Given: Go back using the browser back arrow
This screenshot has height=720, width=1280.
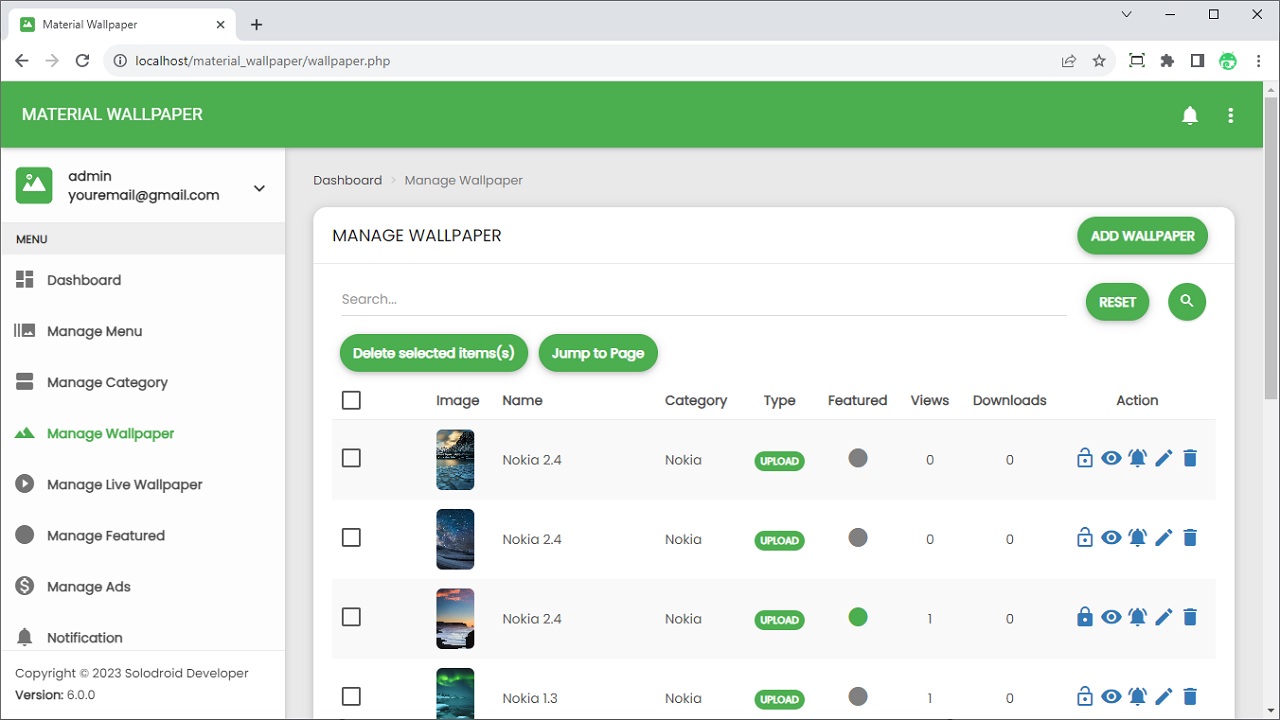Looking at the screenshot, I should [x=21, y=61].
